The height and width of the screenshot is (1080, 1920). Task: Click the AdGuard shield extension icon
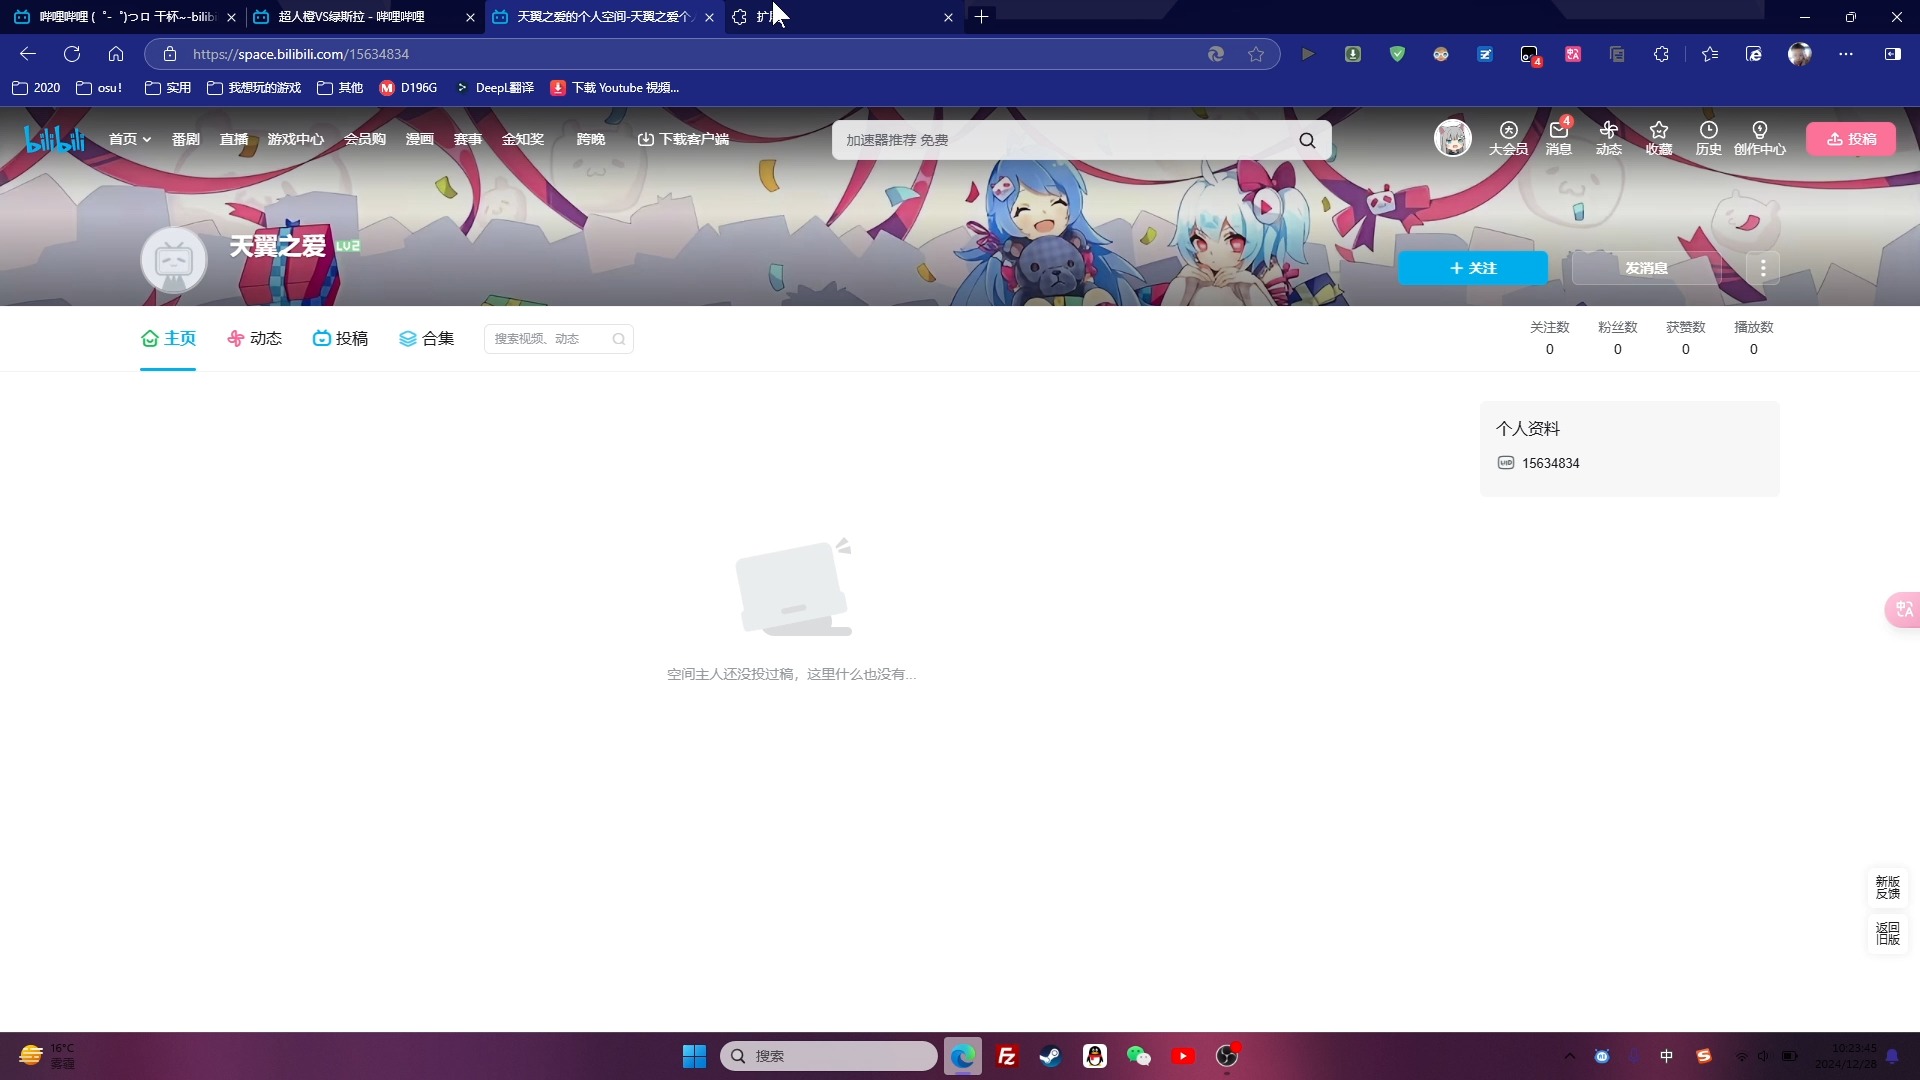pos(1397,54)
